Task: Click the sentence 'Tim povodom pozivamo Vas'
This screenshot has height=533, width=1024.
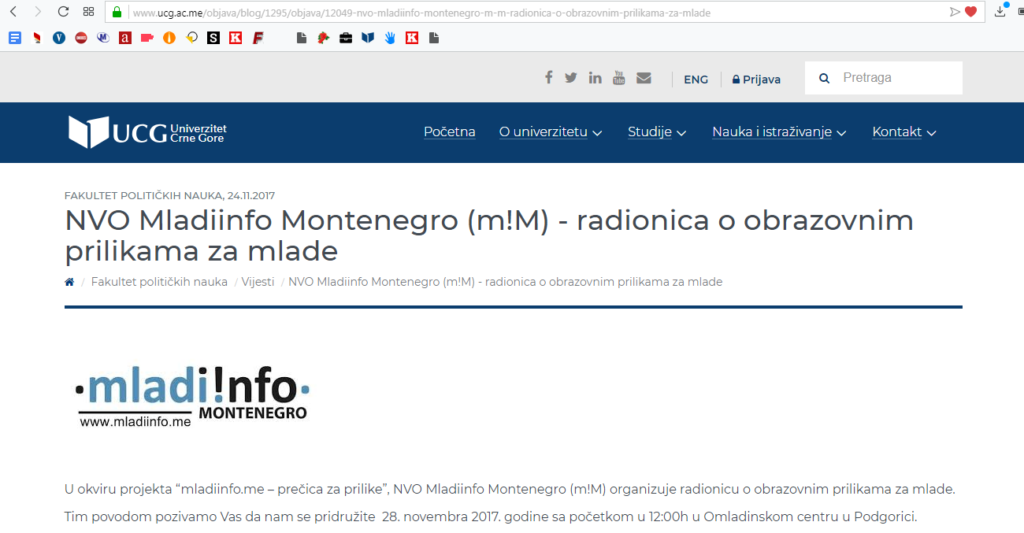Action: (490, 517)
